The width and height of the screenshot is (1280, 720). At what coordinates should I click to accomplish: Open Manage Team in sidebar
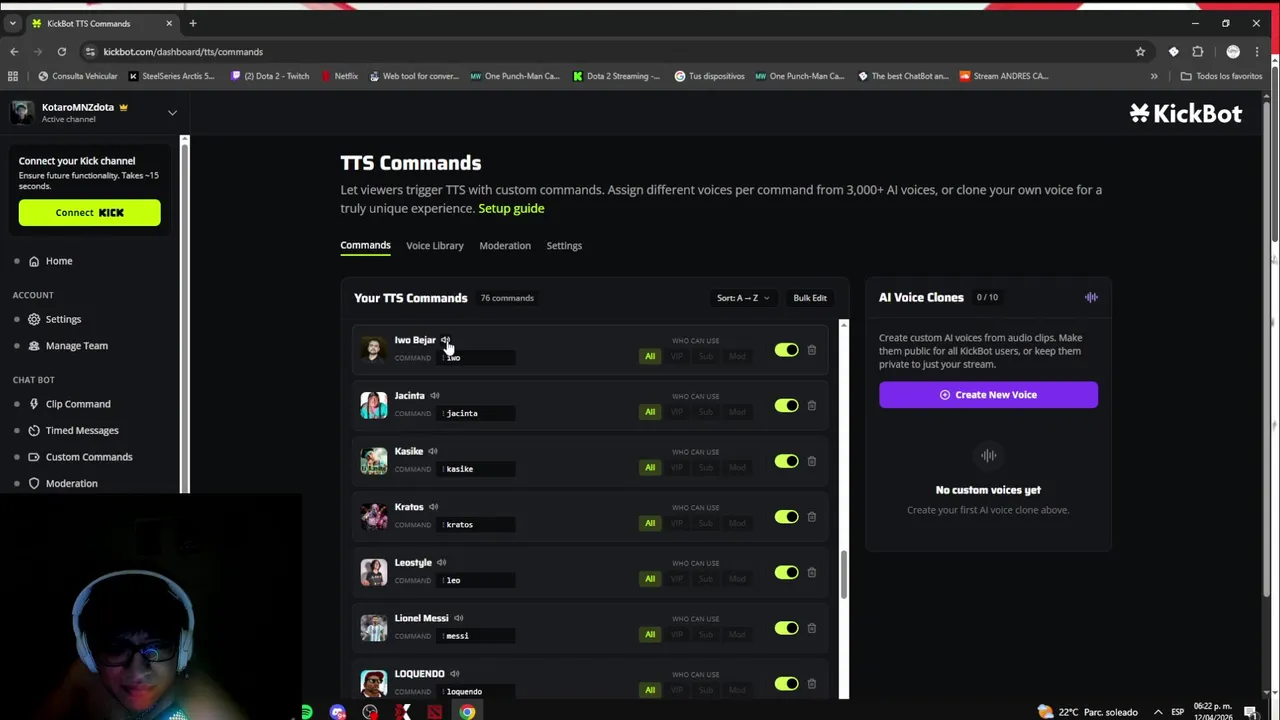76,346
